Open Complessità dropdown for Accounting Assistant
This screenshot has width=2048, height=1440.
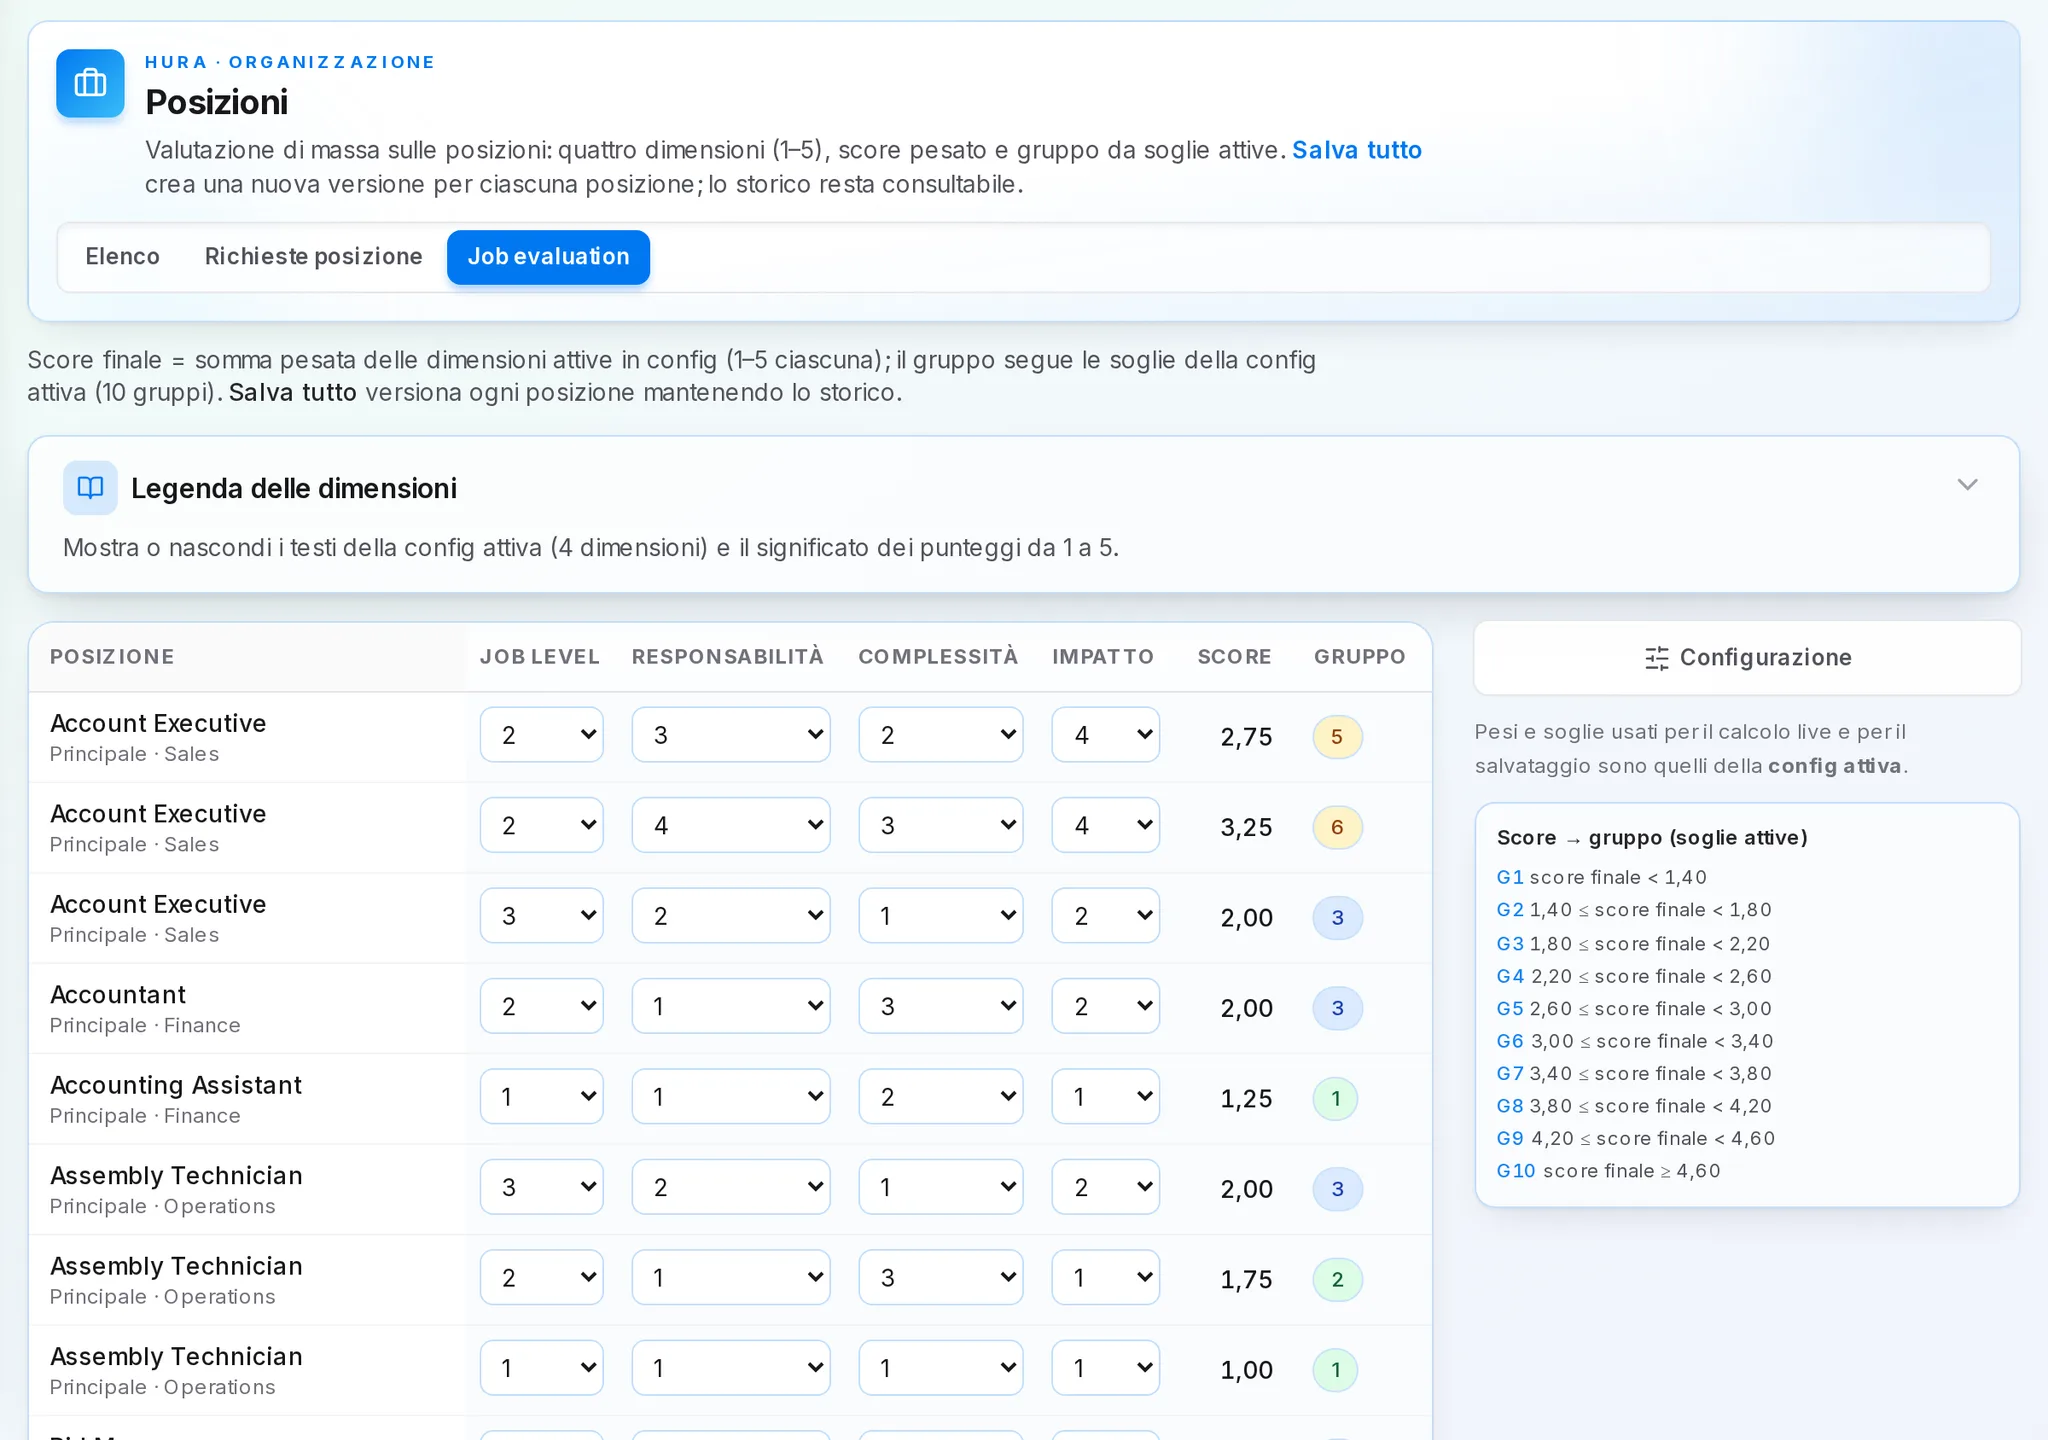(941, 1097)
